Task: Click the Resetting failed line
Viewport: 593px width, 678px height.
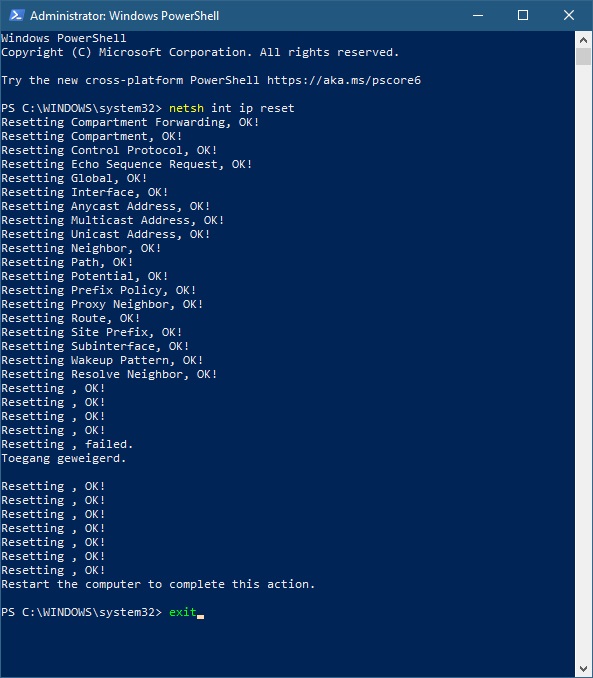Action: click(x=67, y=445)
